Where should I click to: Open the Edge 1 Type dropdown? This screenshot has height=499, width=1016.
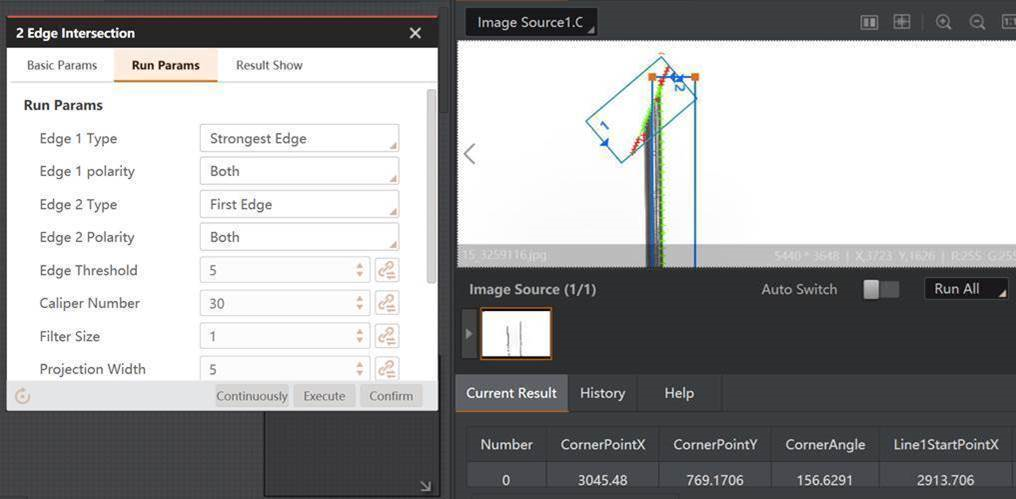coord(299,139)
